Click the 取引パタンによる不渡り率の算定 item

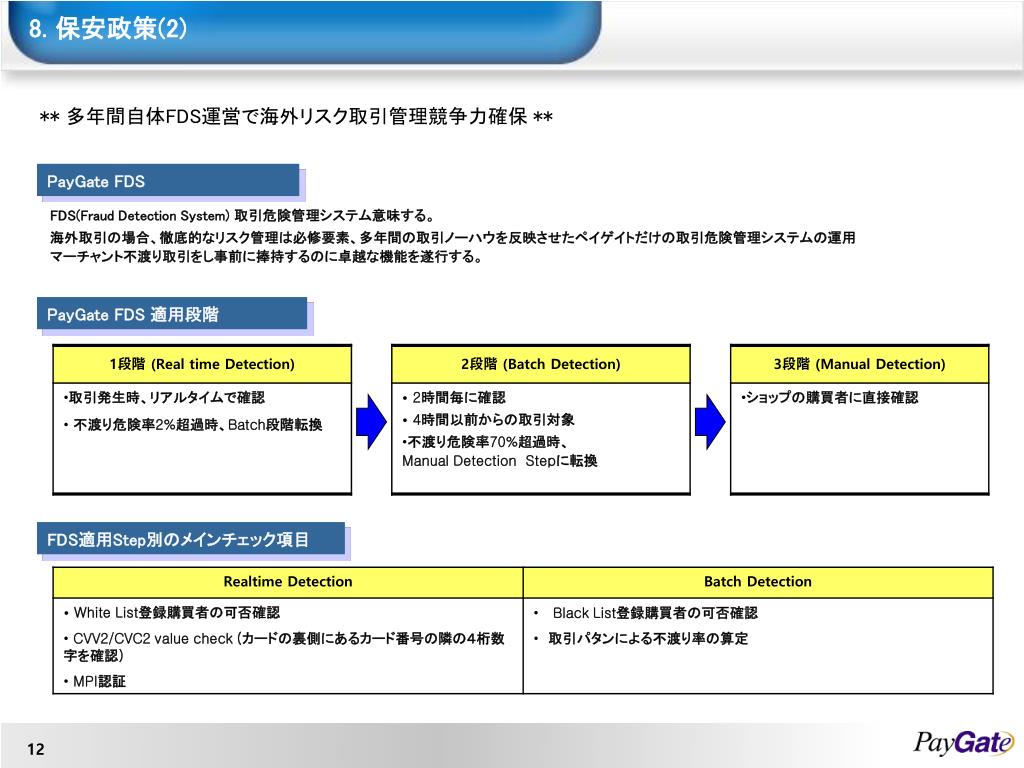point(641,639)
